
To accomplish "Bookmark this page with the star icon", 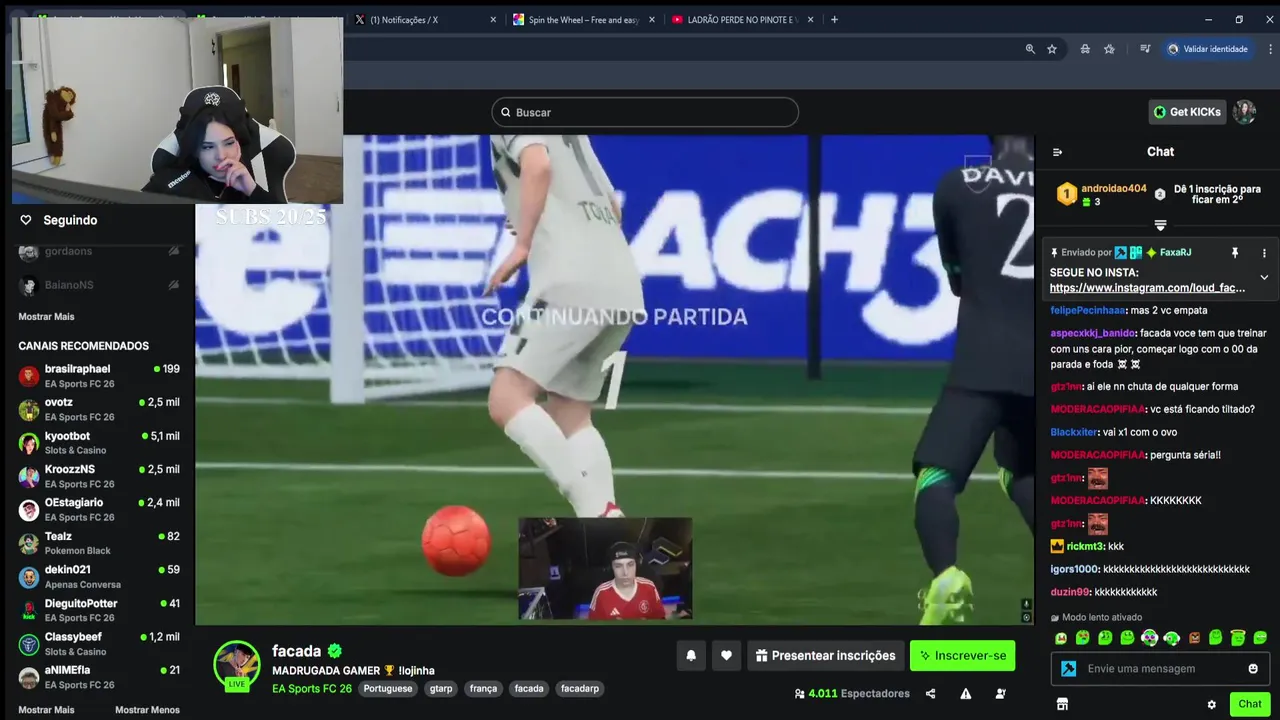I will tap(1052, 49).
